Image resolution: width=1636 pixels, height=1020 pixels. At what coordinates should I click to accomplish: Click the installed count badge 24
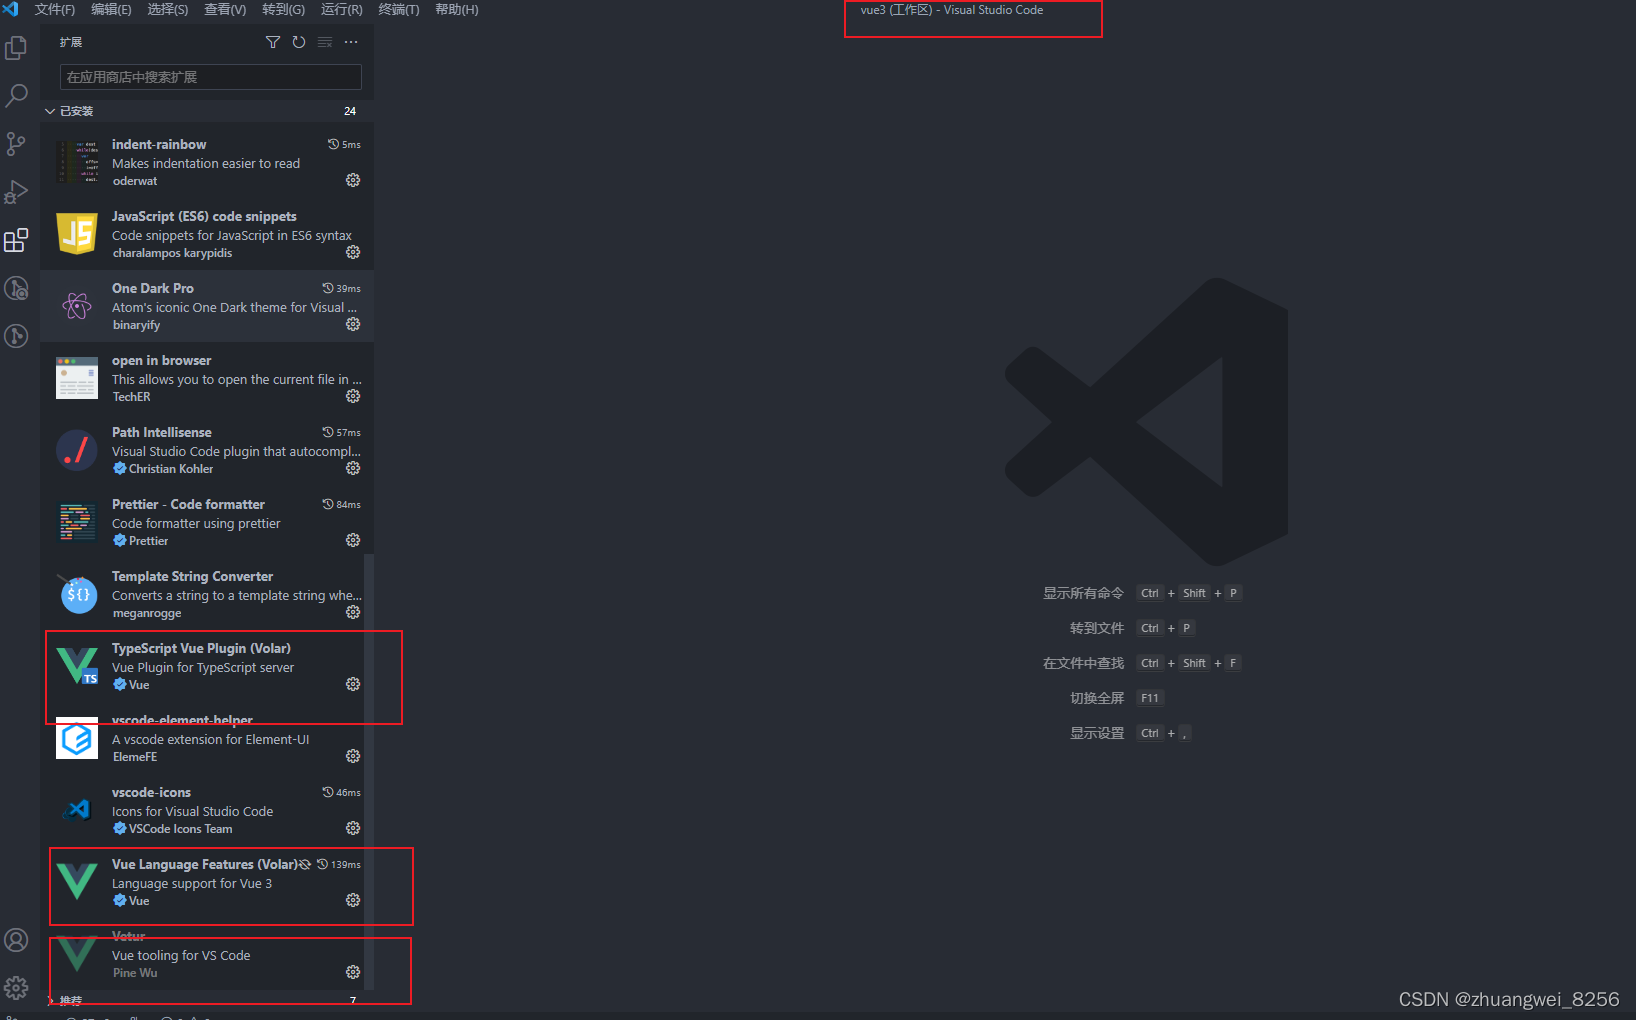(350, 111)
